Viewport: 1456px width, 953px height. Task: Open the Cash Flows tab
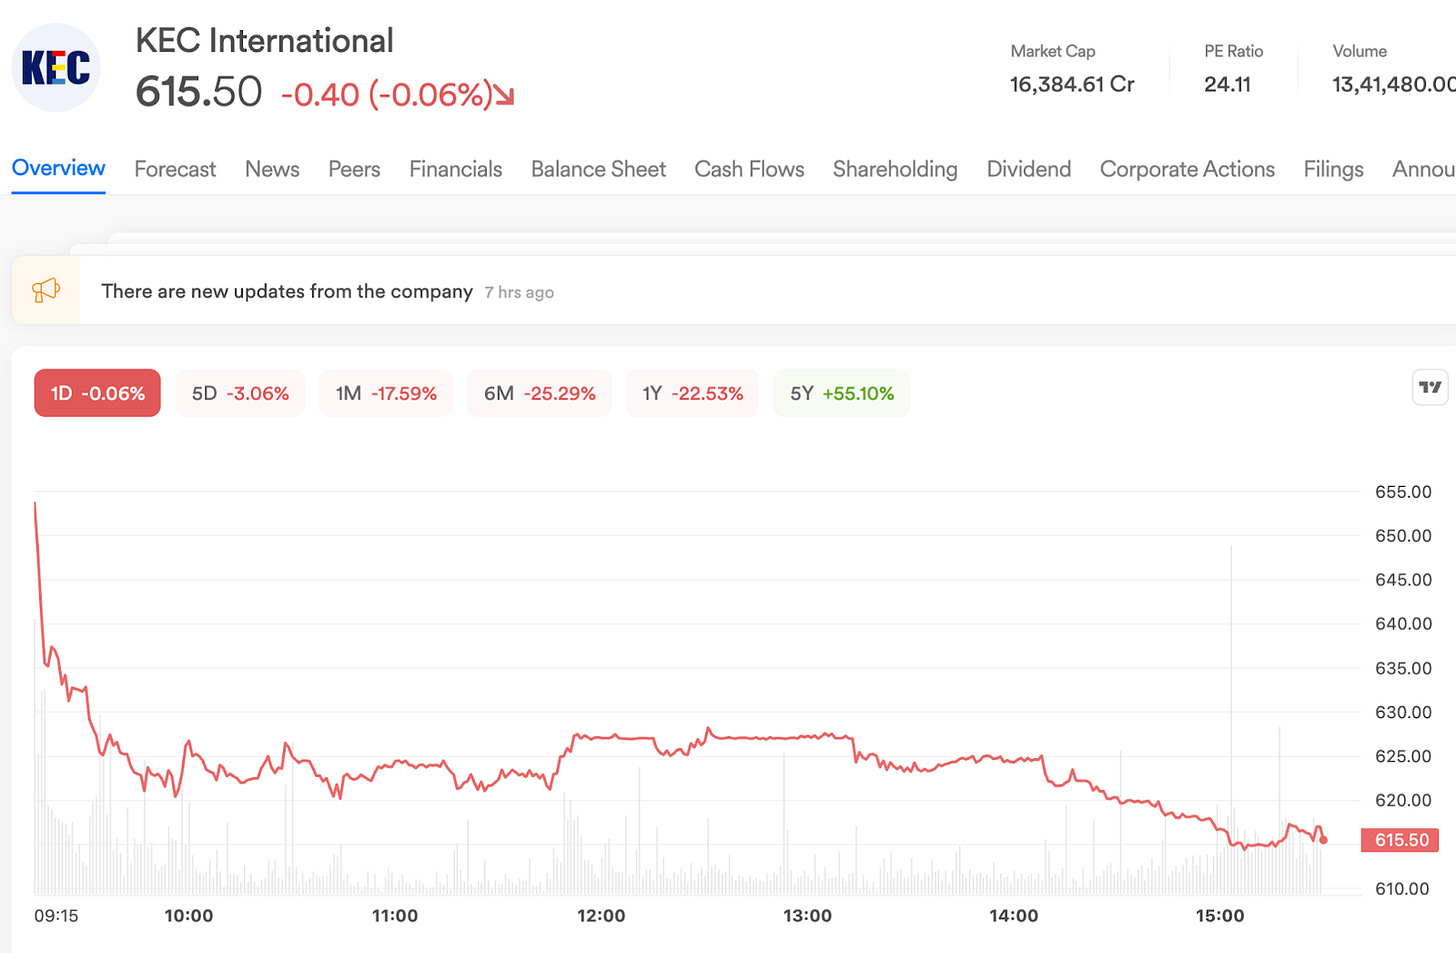(749, 169)
